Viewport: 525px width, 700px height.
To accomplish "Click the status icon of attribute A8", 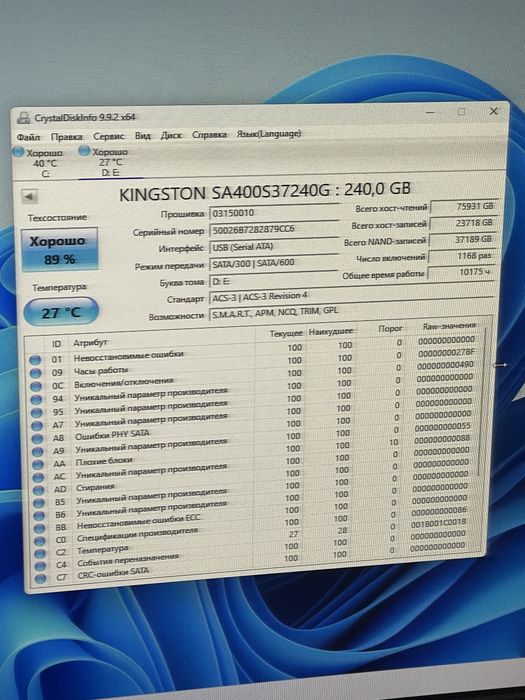I will tap(37, 438).
